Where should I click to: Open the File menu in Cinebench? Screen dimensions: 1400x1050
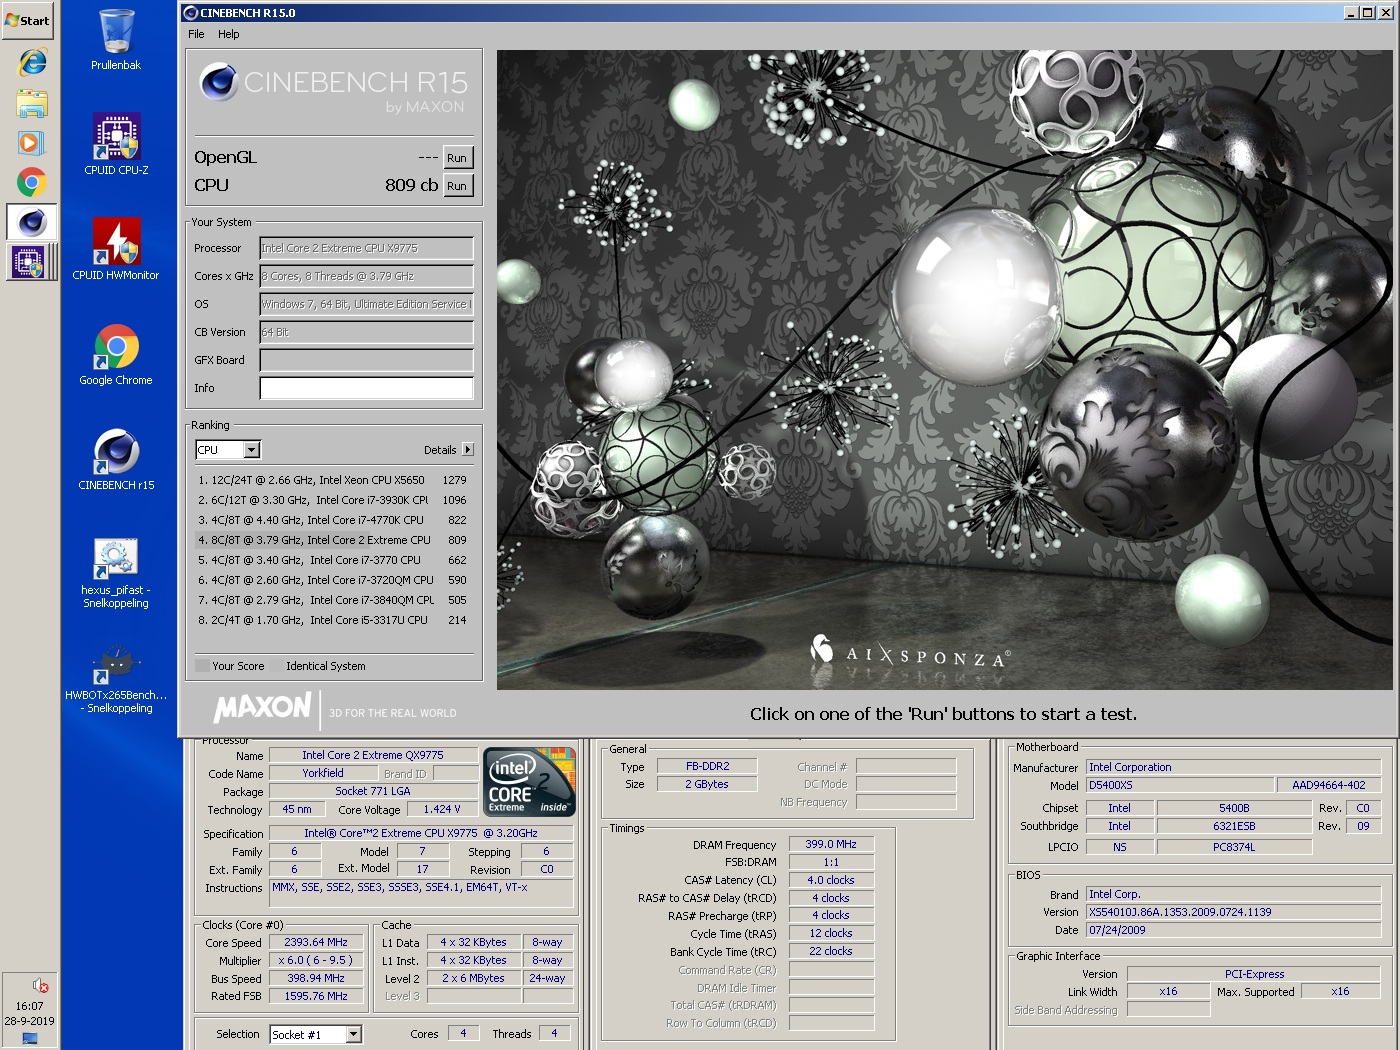(196, 34)
